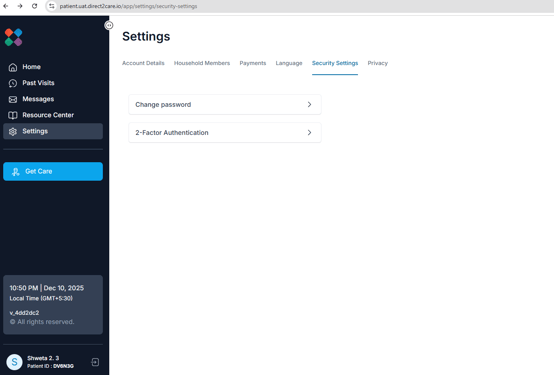Click All rights reserved text

click(42, 322)
